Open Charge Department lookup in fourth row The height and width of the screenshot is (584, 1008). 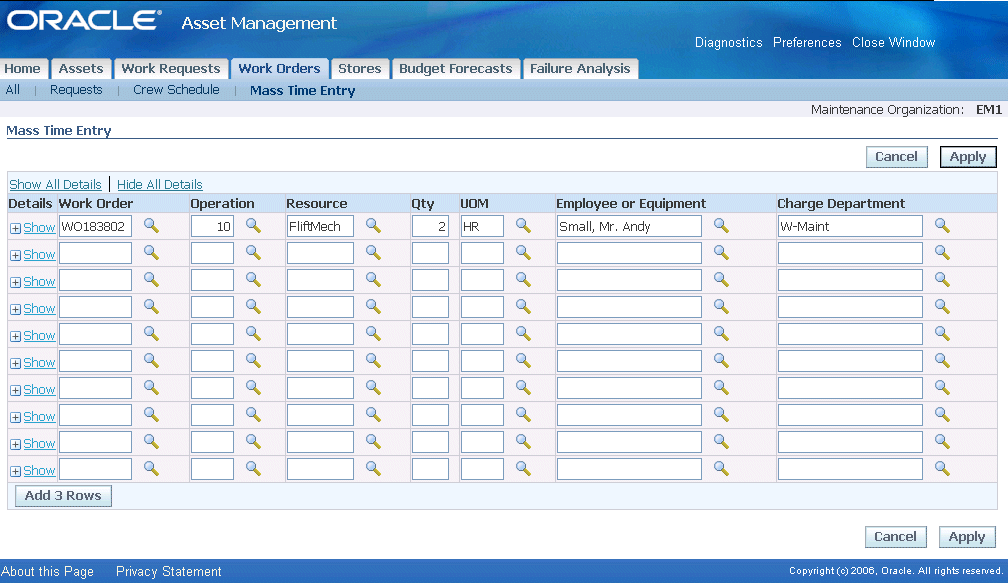[942, 307]
